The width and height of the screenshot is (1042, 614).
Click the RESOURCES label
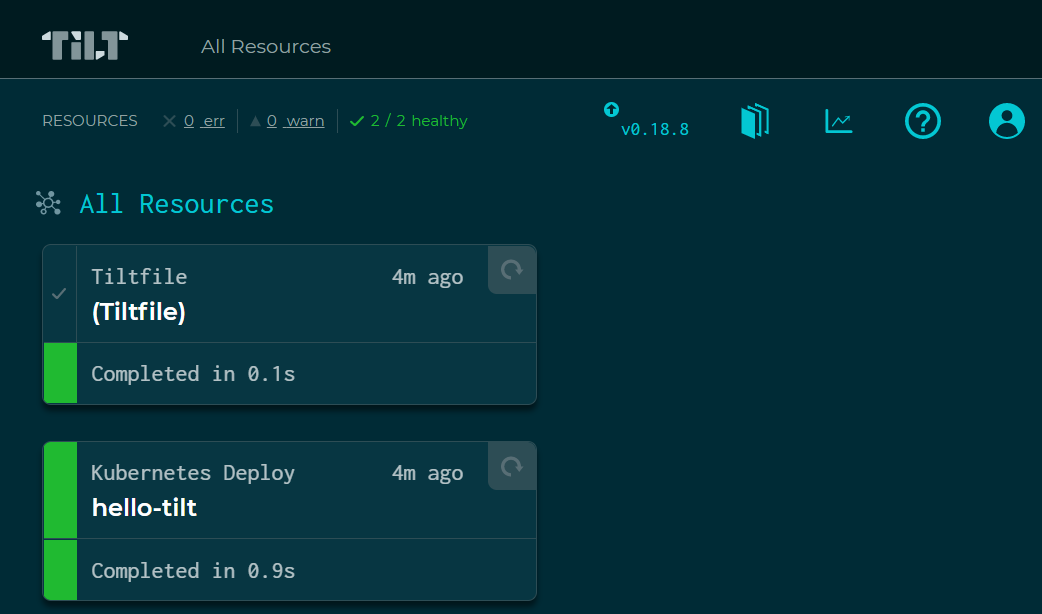[90, 121]
